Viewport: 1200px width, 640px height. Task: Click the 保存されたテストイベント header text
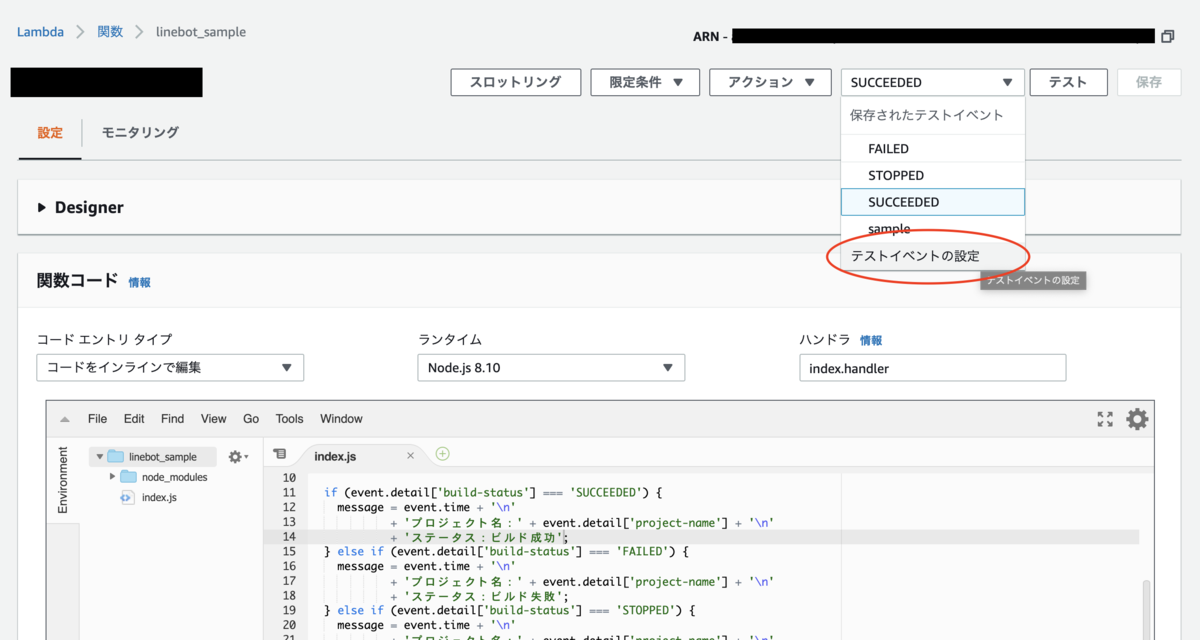(926, 115)
